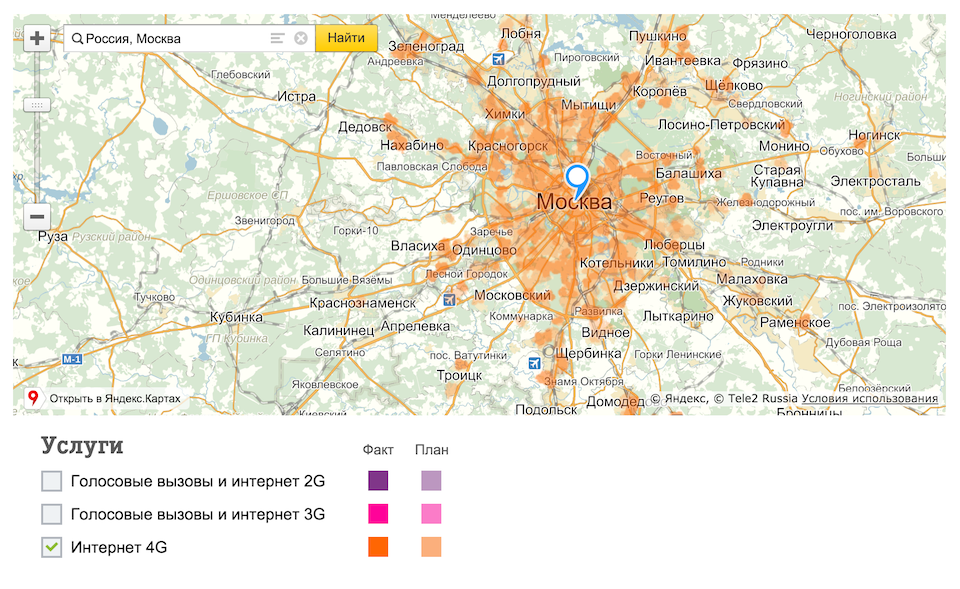Zoom in with the plus button
960x589 pixels.
[x=37, y=38]
